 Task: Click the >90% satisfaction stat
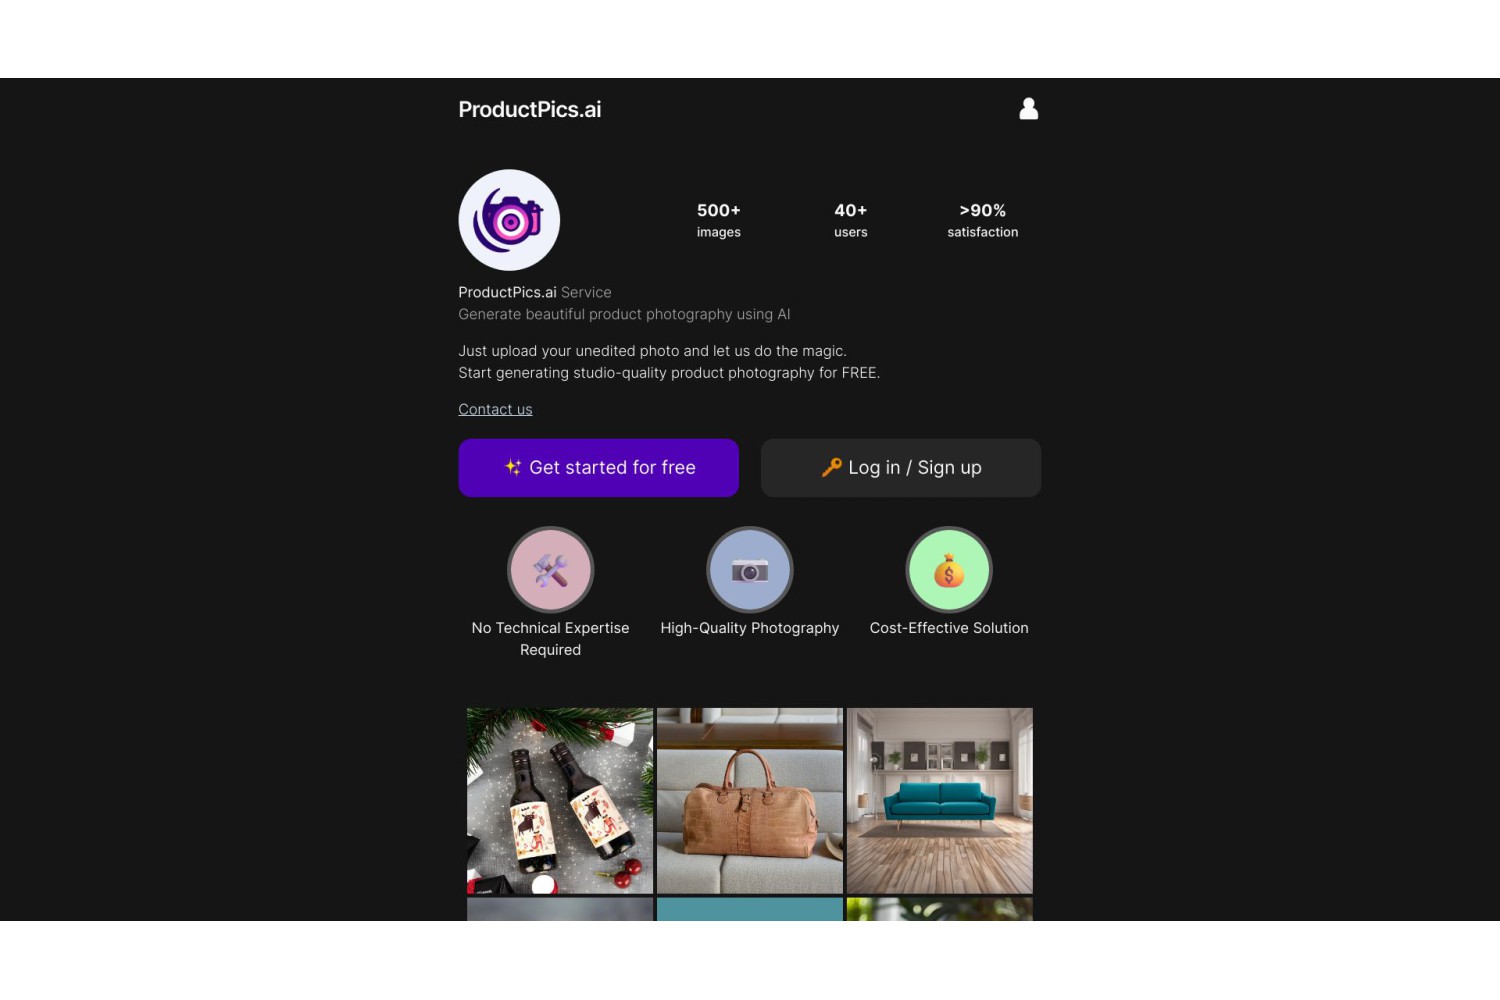coord(983,220)
